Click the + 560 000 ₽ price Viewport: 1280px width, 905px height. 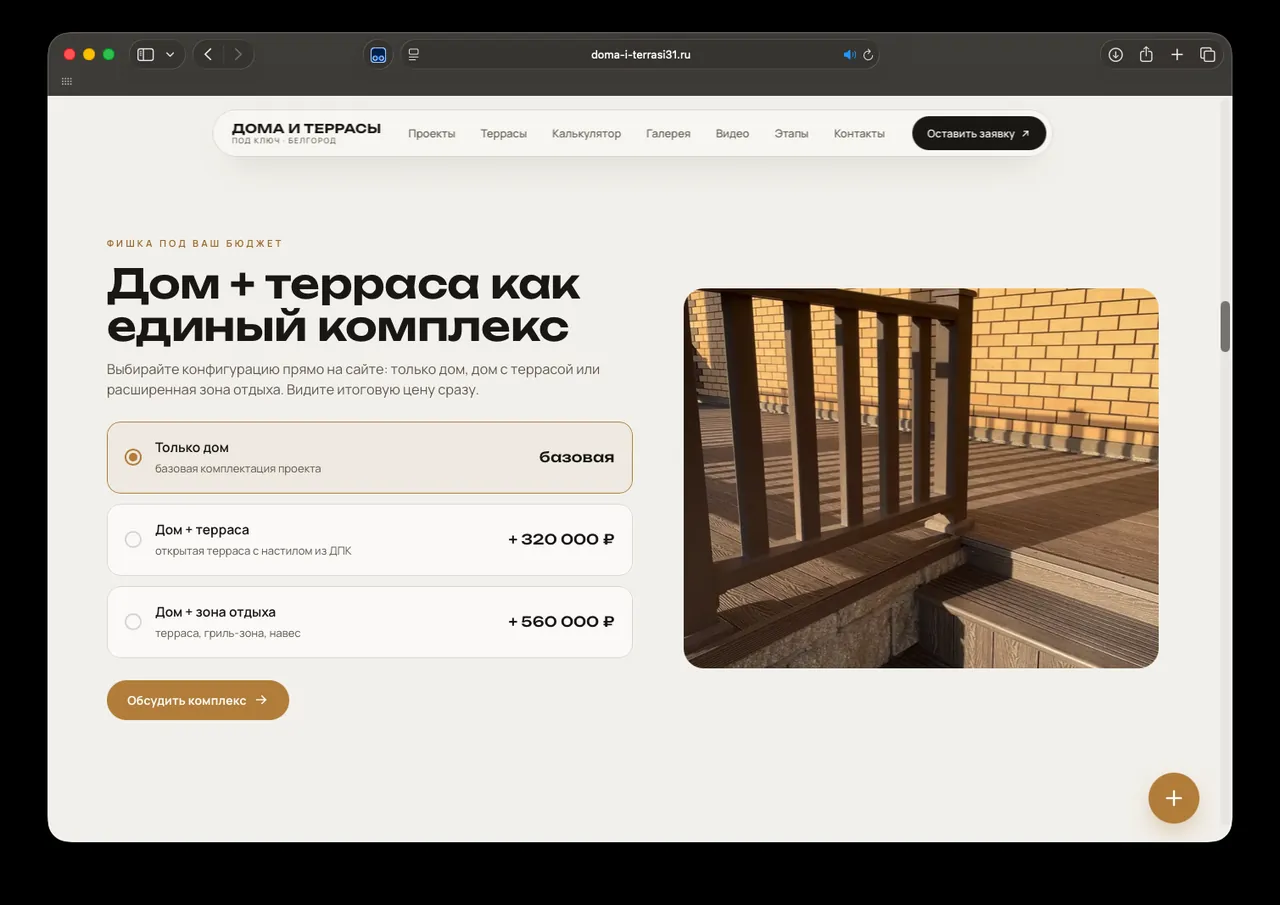click(561, 622)
